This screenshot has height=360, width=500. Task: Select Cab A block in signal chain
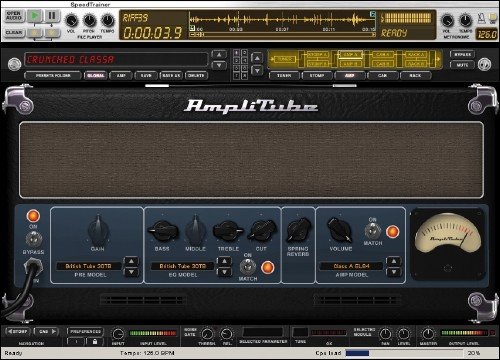coord(383,54)
